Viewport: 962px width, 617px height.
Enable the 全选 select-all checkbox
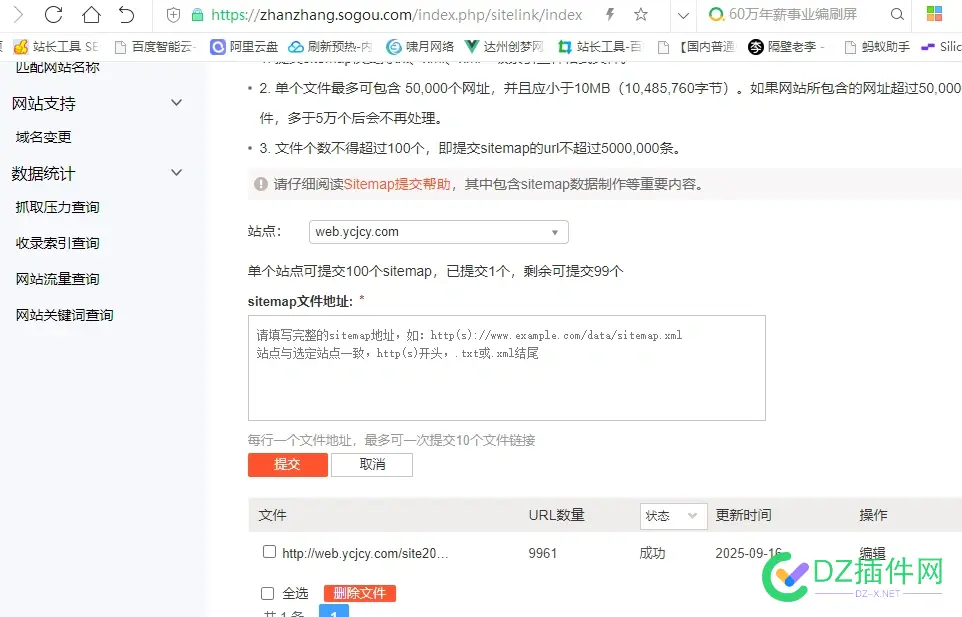pos(267,592)
